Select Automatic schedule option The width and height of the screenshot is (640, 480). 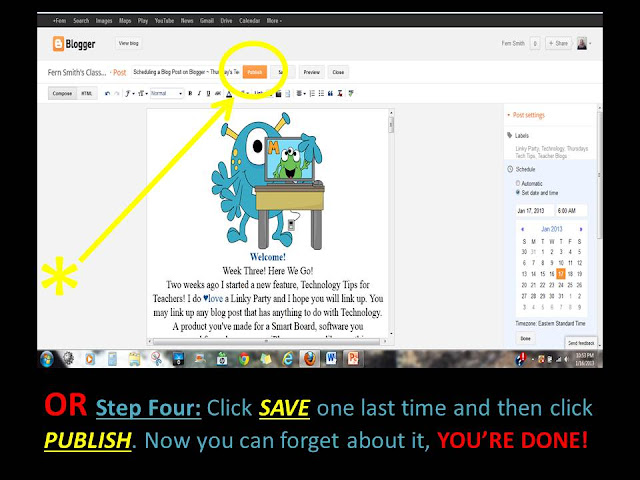(518, 183)
